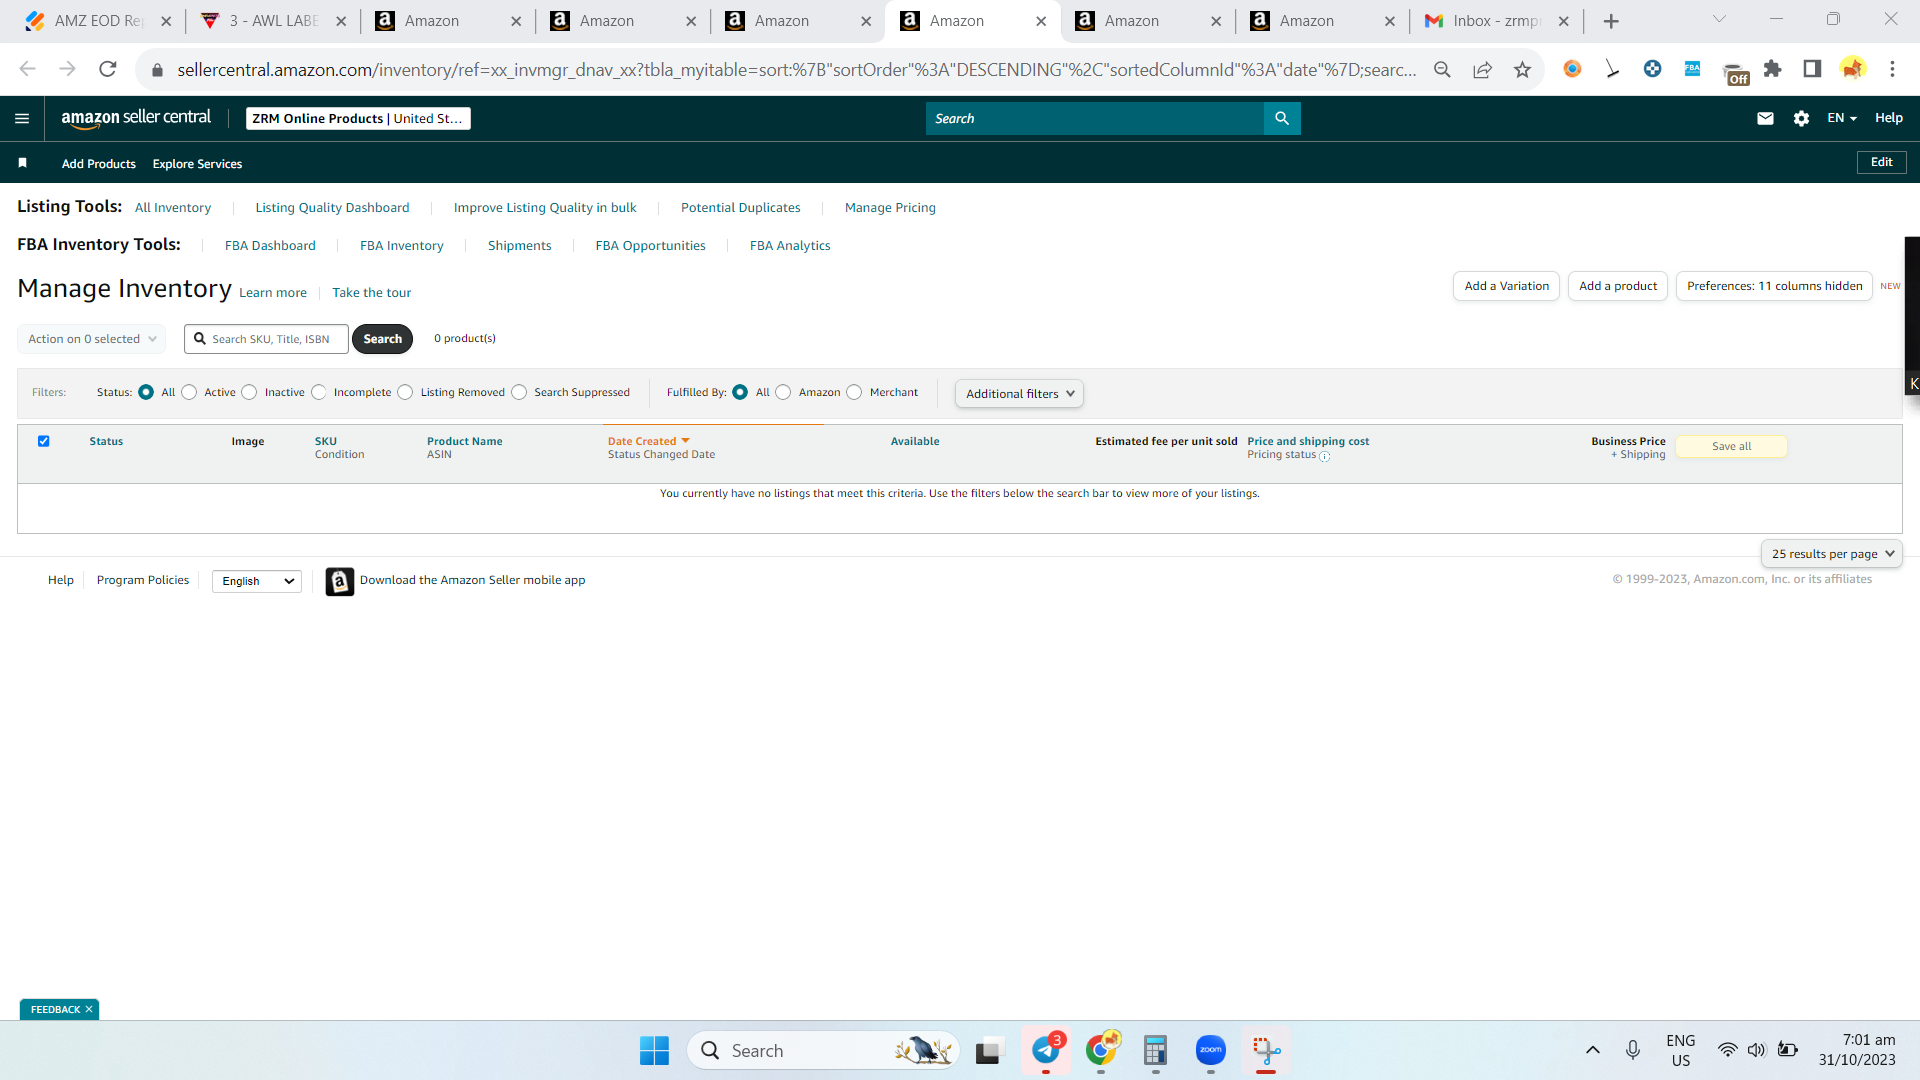Open Telegram from the taskbar
The width and height of the screenshot is (1920, 1080).
tap(1046, 1051)
